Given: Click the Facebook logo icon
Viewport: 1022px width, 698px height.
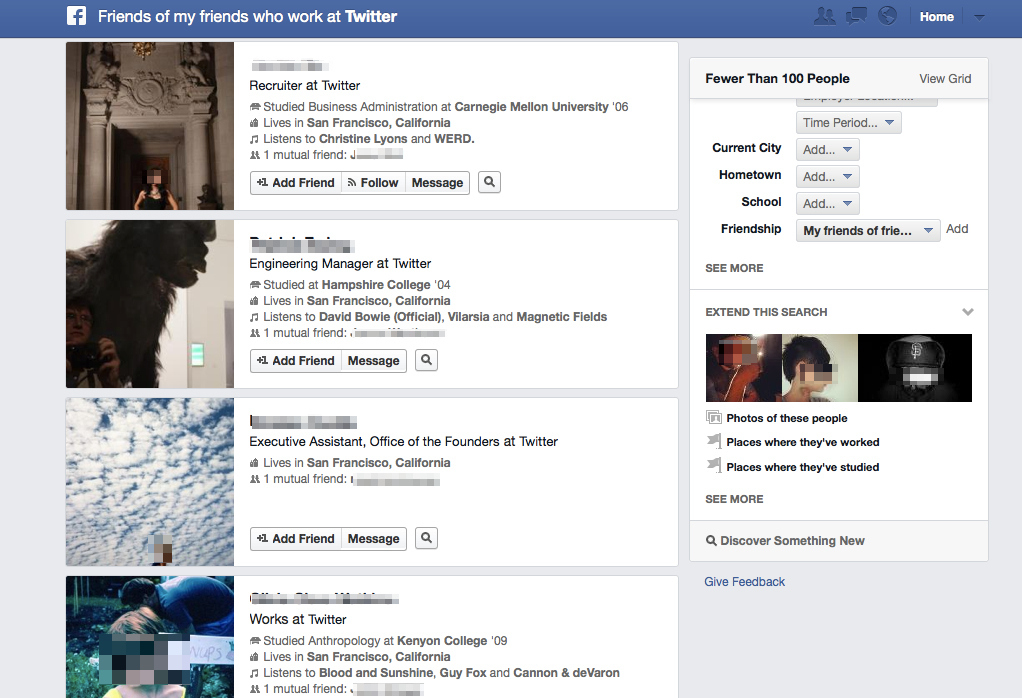Looking at the screenshot, I should 76,16.
